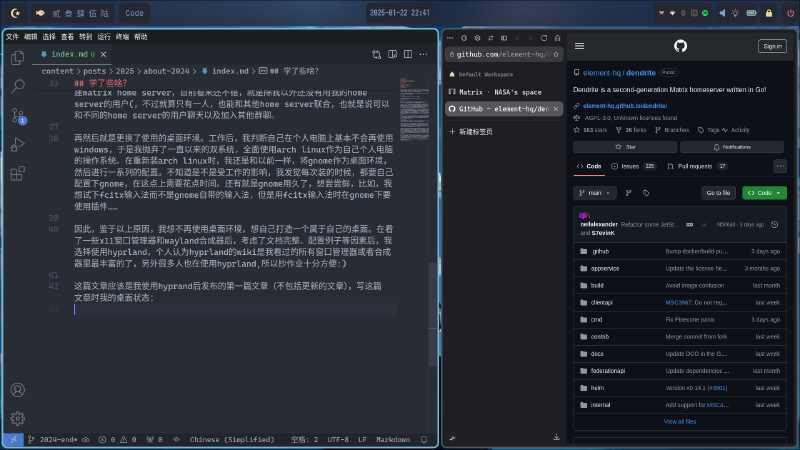Open the Manage gear in VS Code
This screenshot has height=450, width=800.
click(x=17, y=418)
